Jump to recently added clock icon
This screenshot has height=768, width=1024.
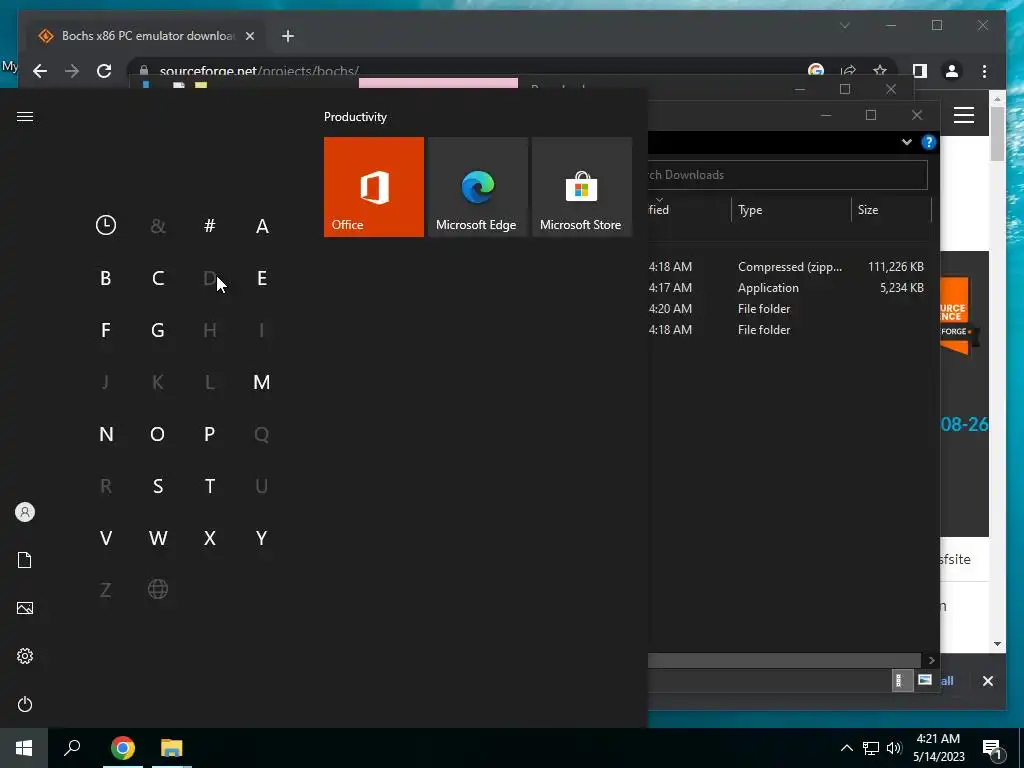106,225
